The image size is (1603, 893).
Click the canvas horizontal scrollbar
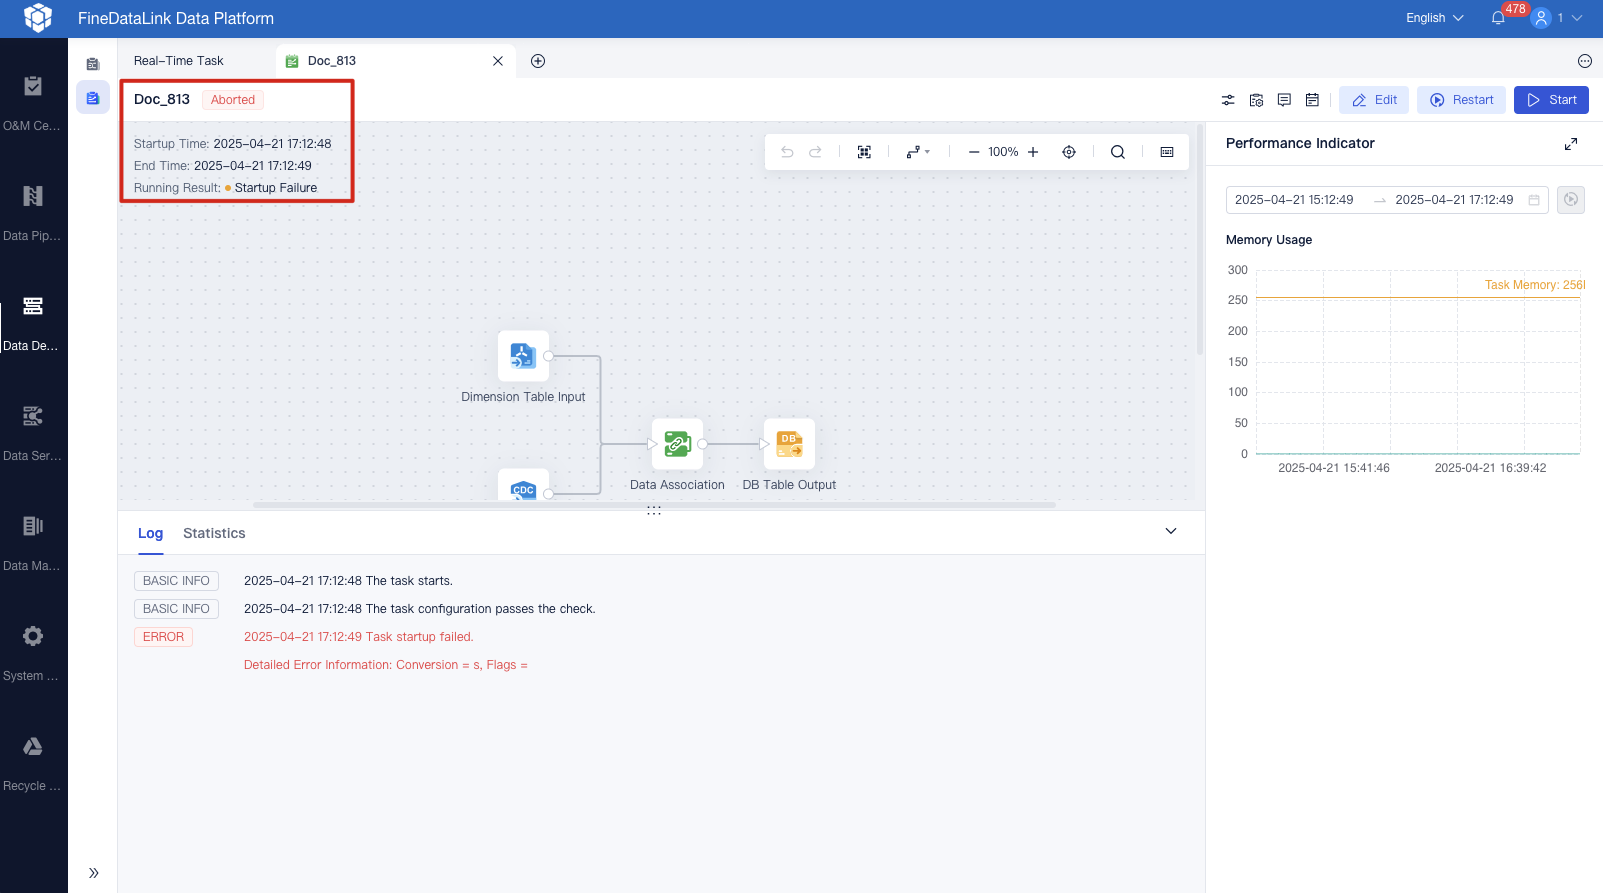[x=654, y=505]
